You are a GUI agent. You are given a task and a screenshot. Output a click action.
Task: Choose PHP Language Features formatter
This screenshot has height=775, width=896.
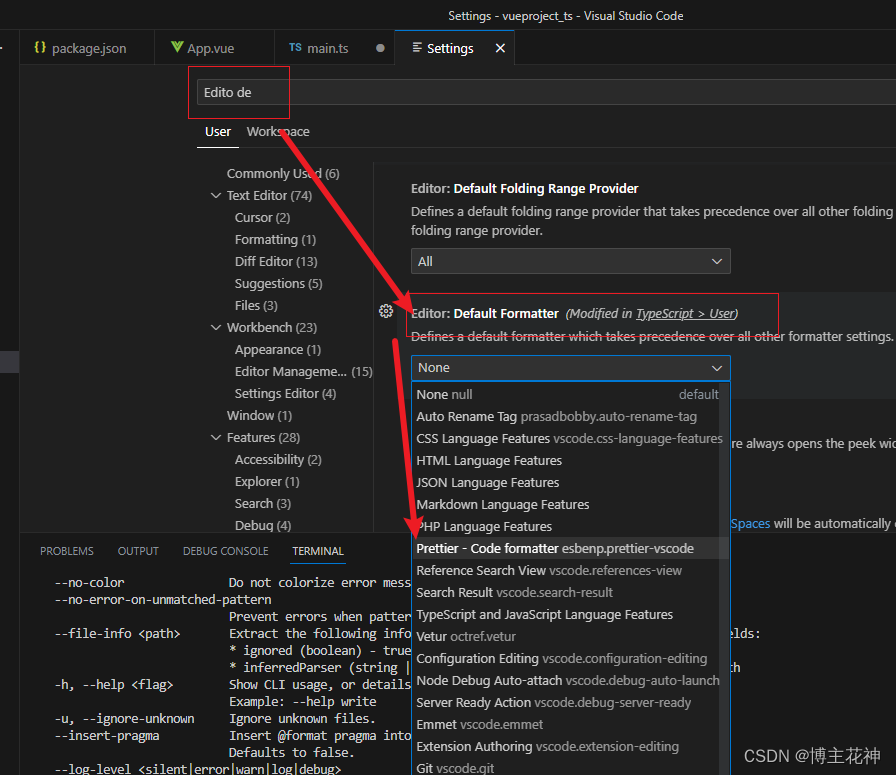coord(567,526)
